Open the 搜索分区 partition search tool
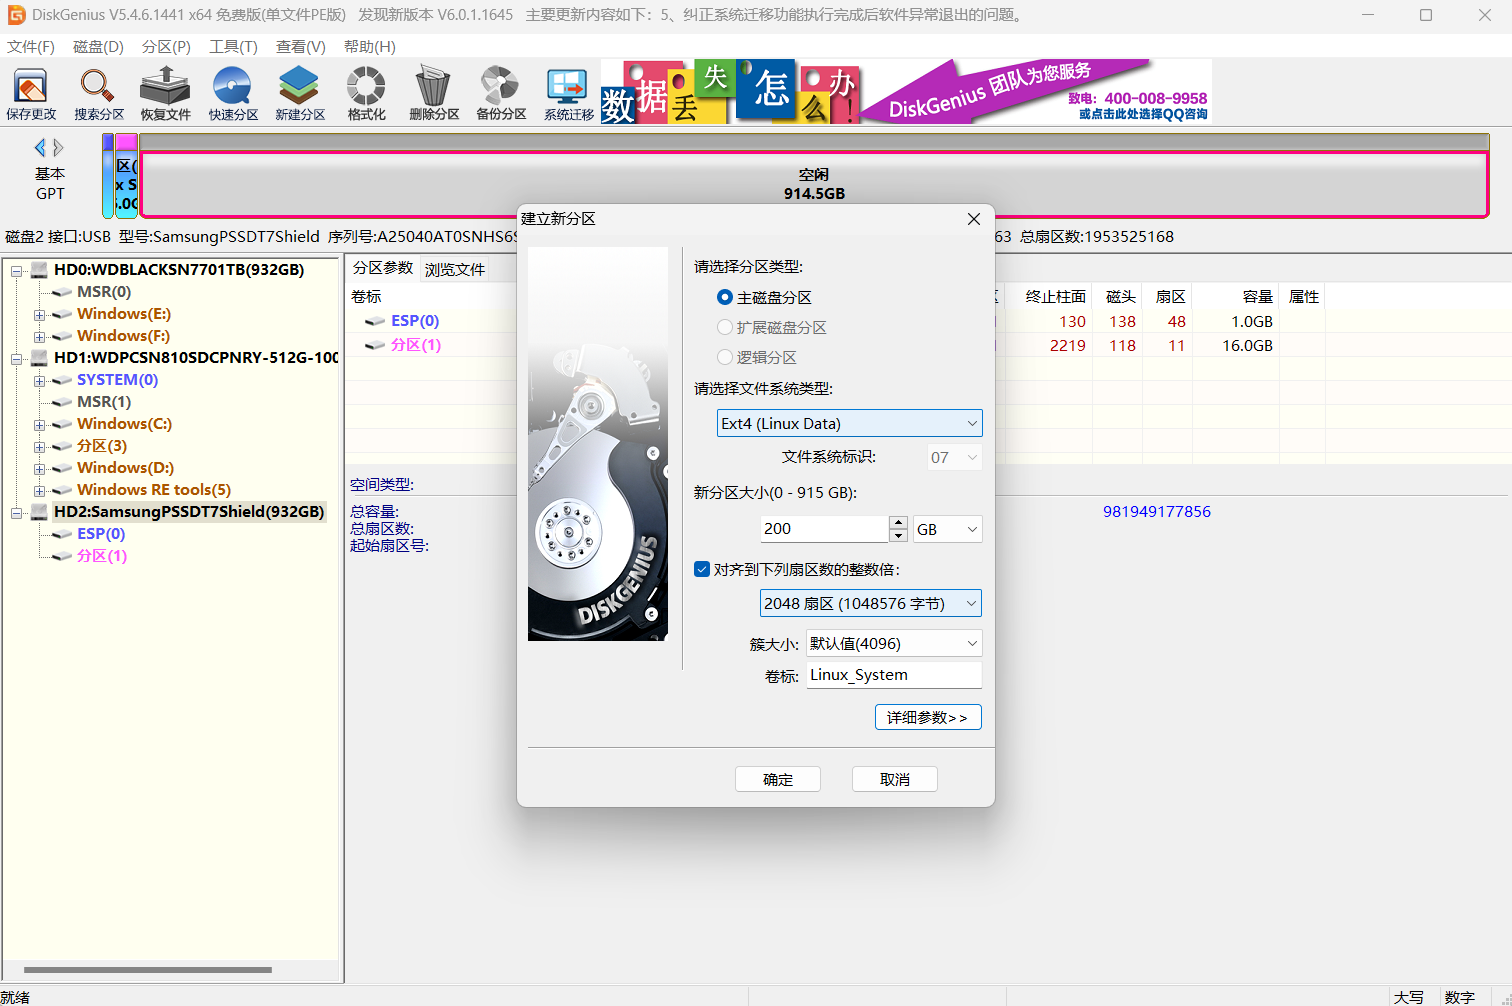 pyautogui.click(x=97, y=92)
